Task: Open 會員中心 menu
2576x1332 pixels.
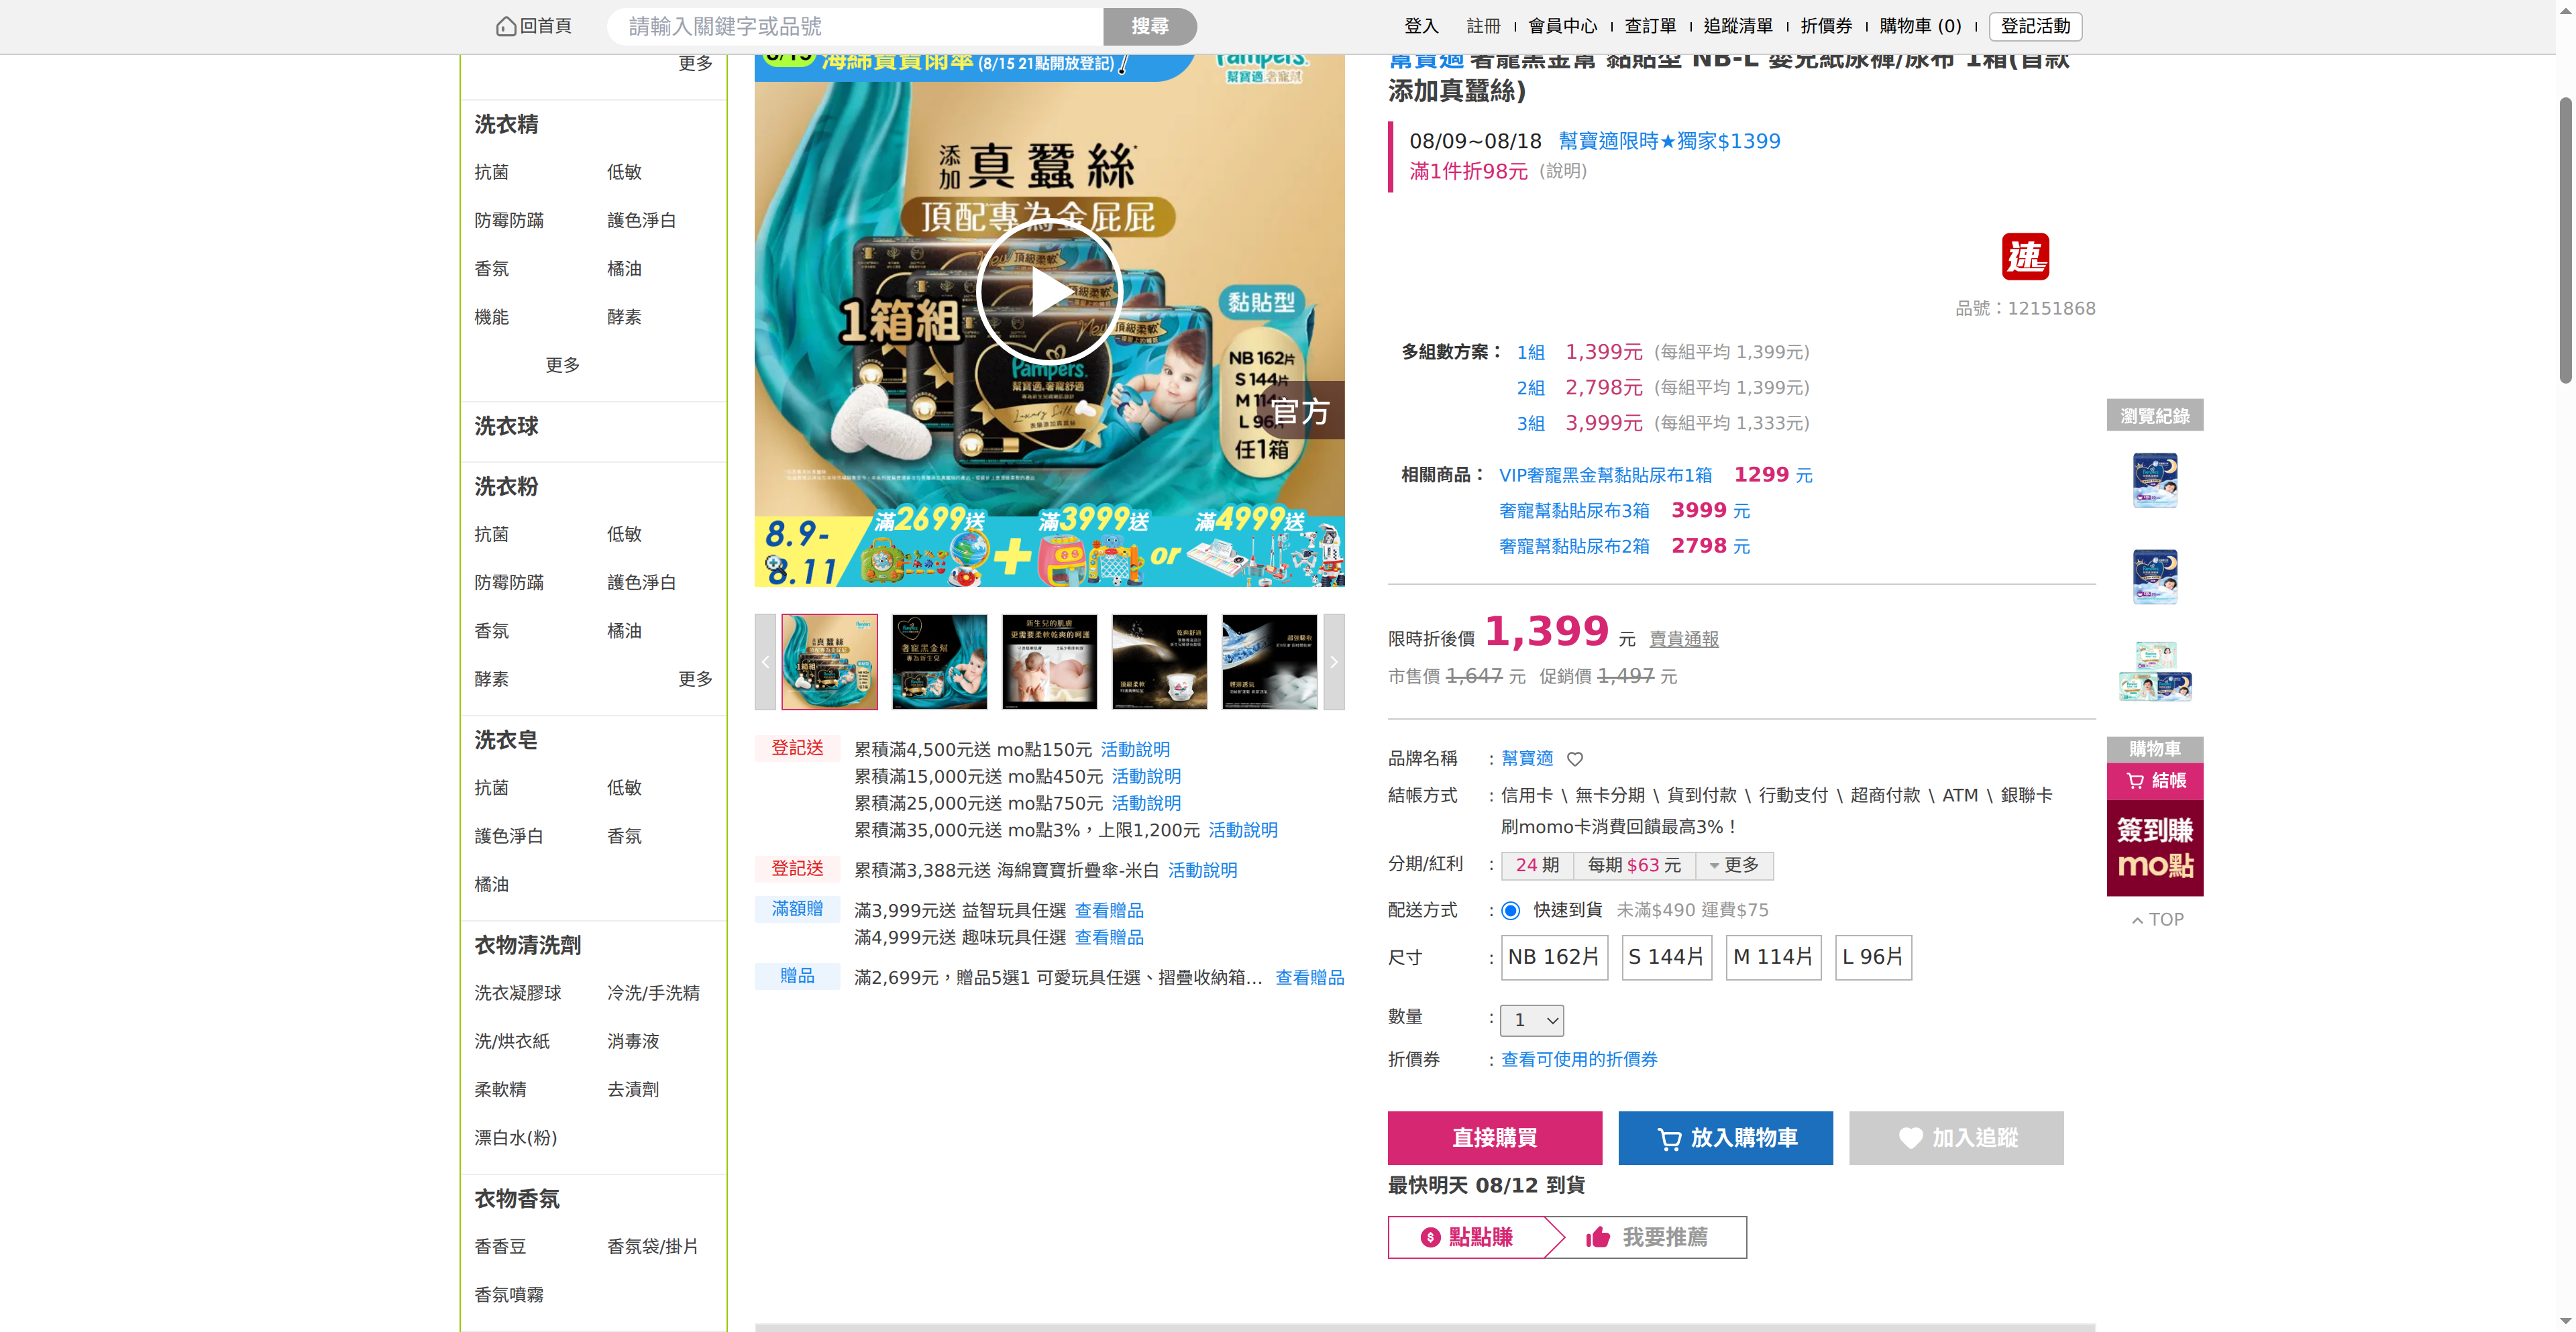Action: pos(1562,27)
